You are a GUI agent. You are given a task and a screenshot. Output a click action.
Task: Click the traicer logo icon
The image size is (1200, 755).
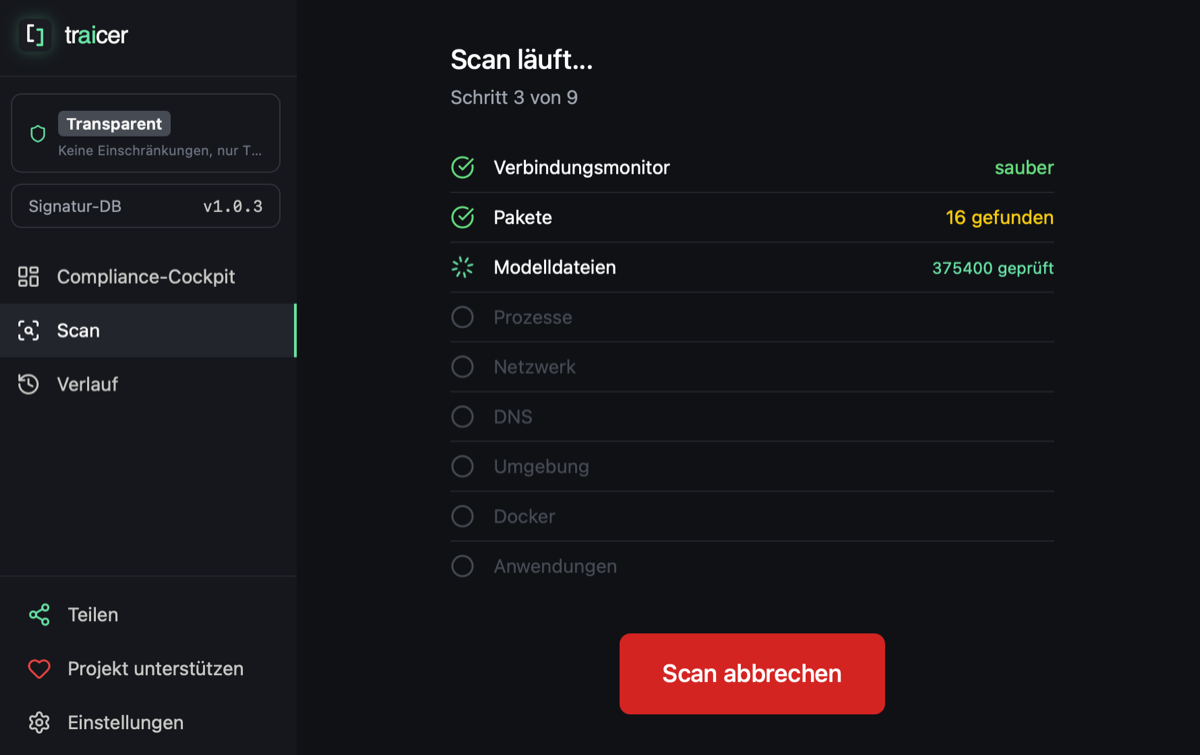[34, 35]
